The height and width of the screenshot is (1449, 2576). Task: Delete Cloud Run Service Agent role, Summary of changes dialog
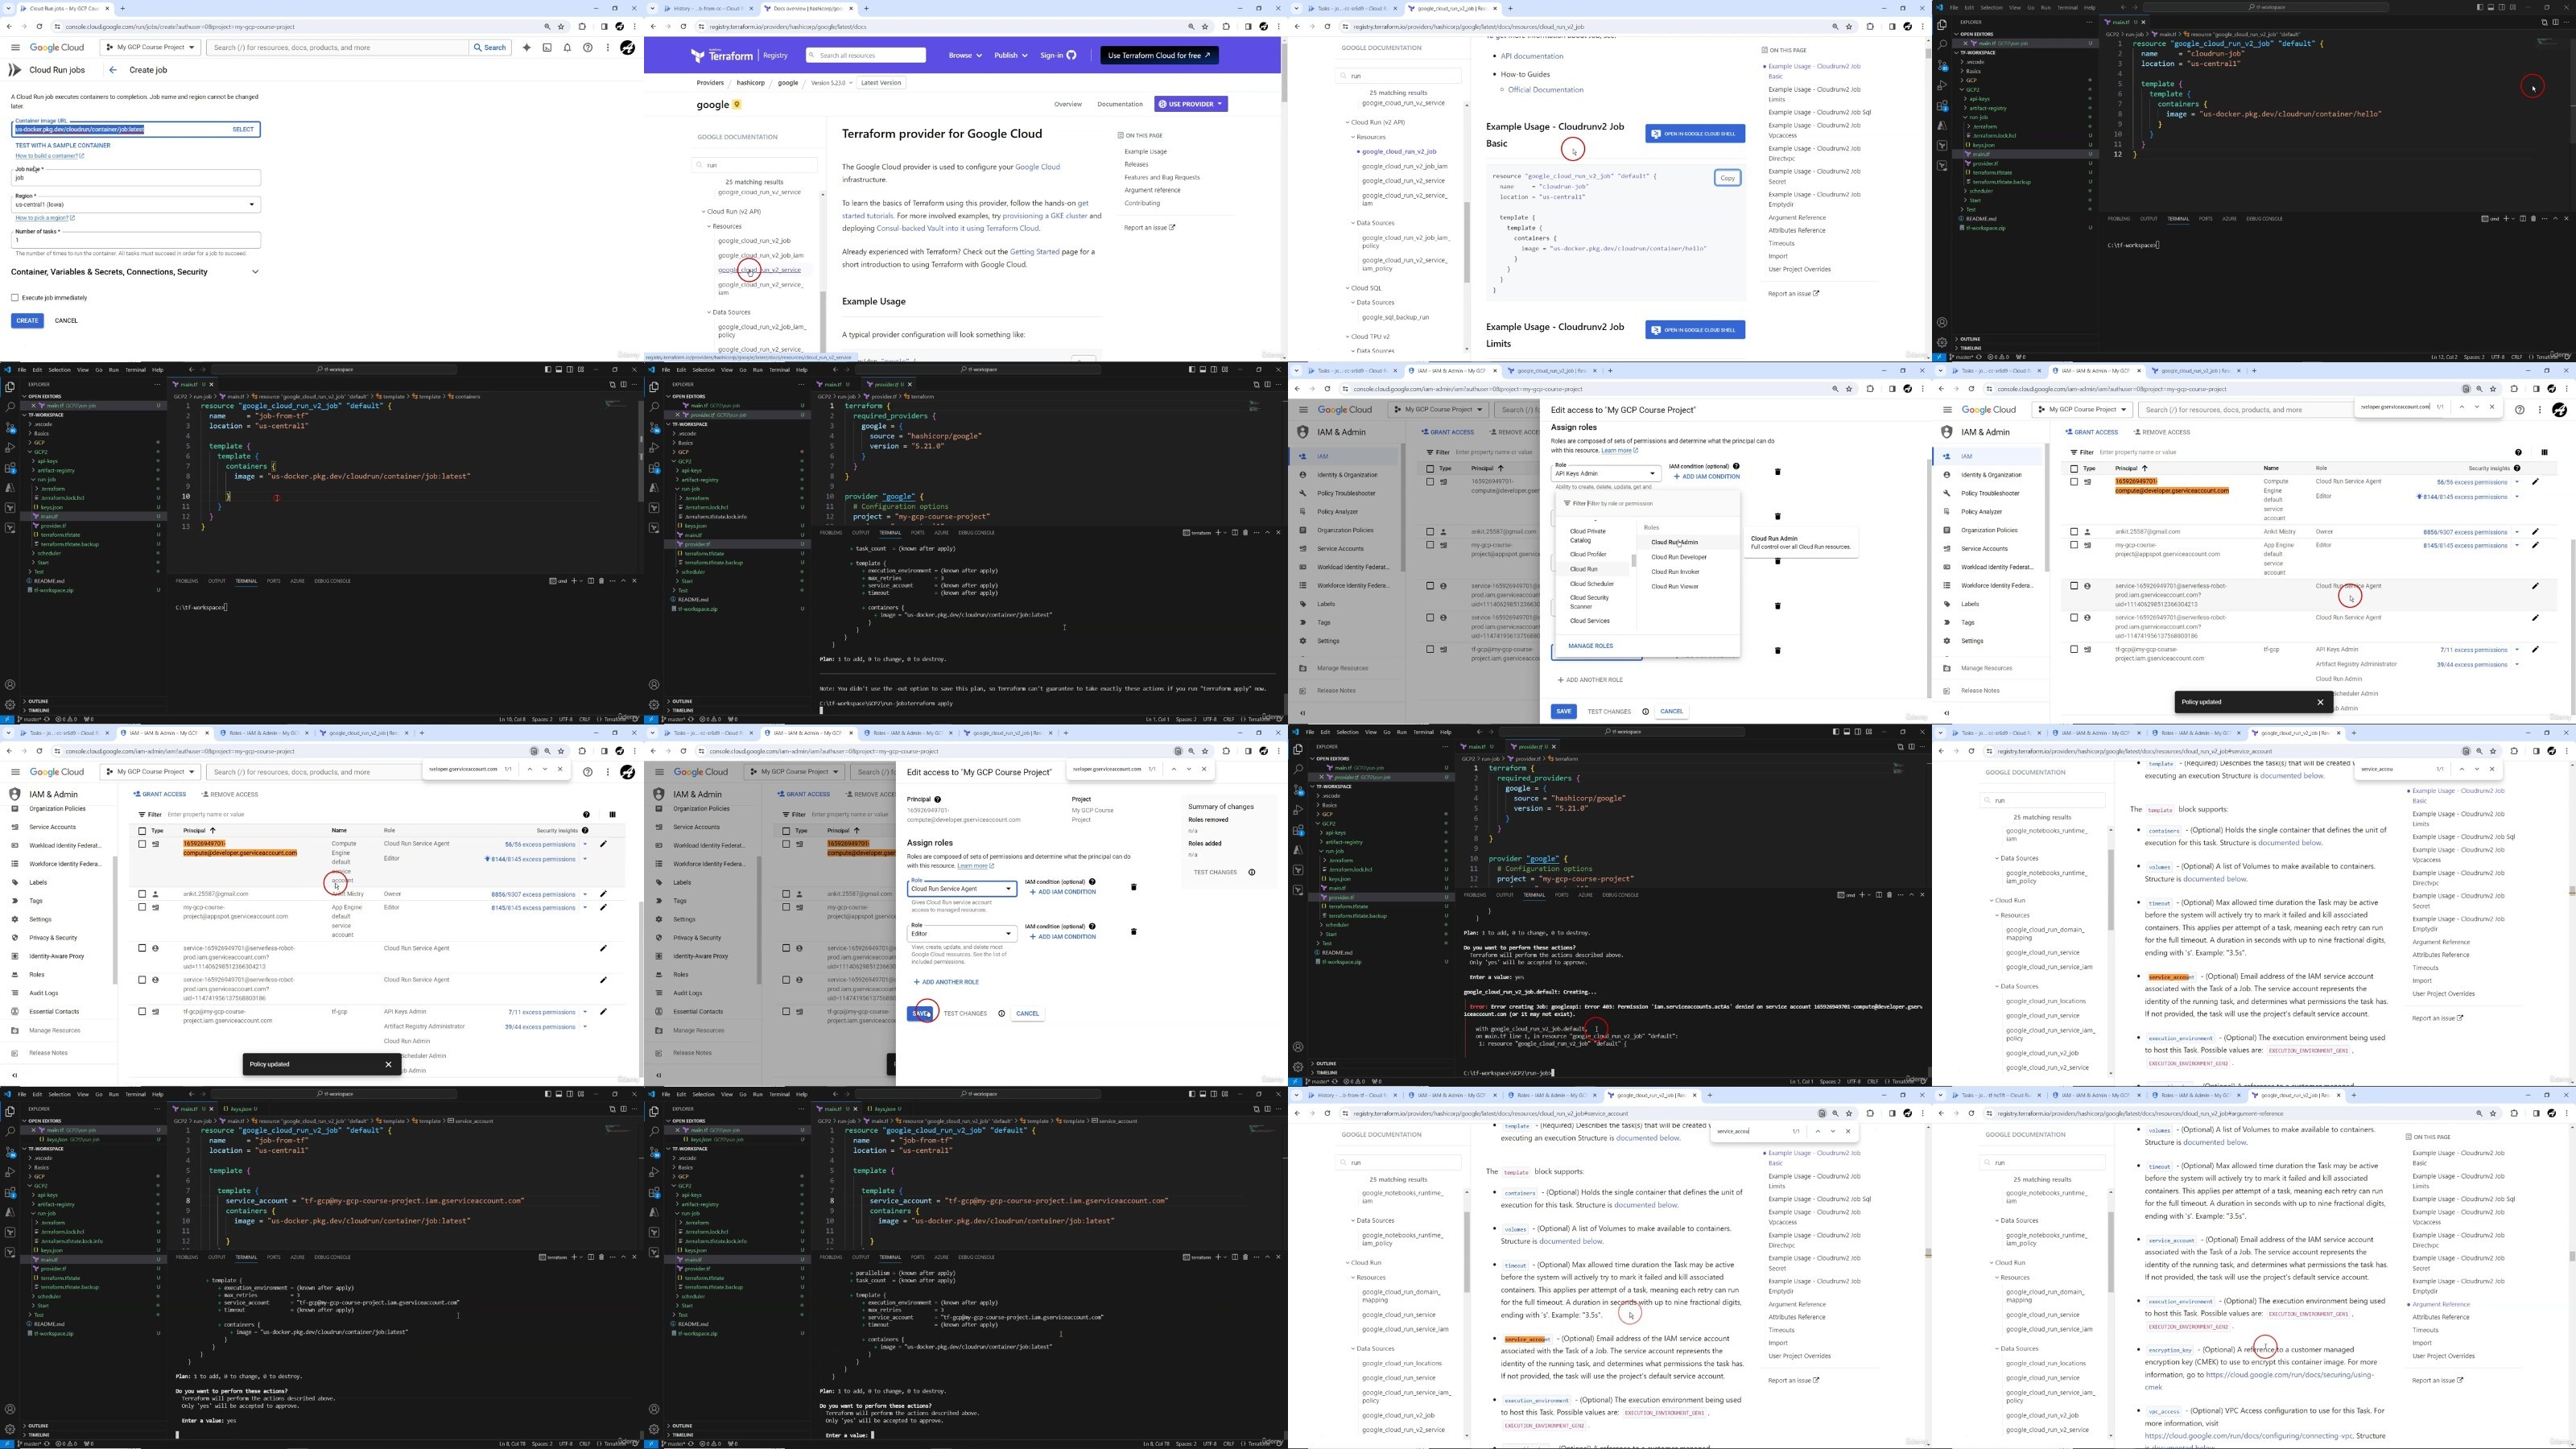1133,887
